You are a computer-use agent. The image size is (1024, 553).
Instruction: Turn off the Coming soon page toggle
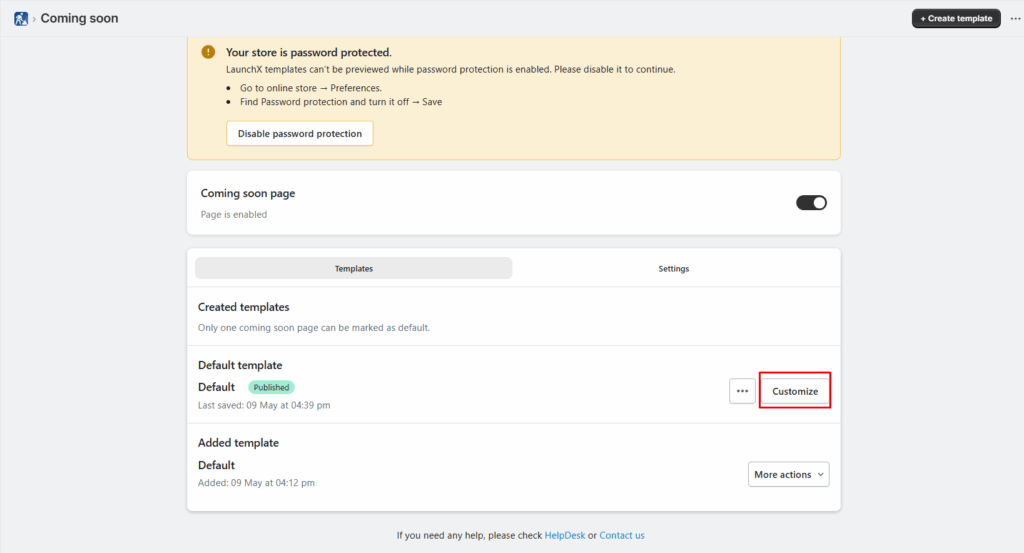pos(811,203)
